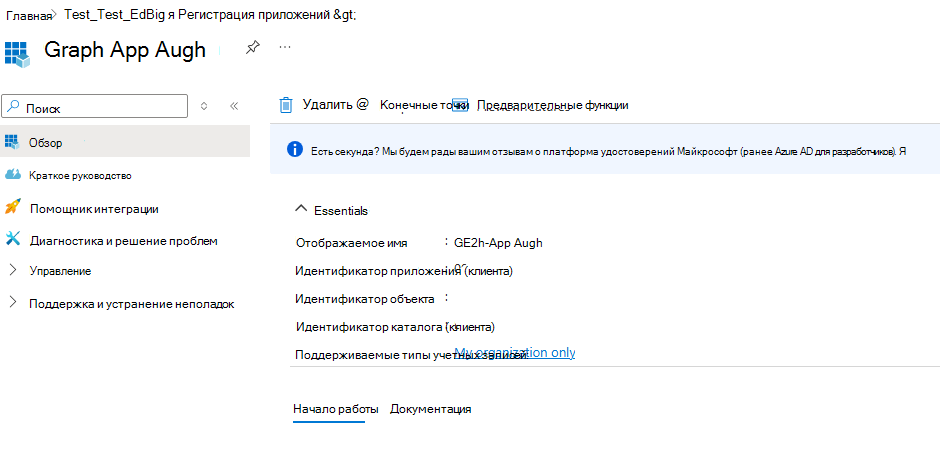The width and height of the screenshot is (940, 459).
Task: Click the Краткое руководство cloud icon
Action: click(13, 174)
